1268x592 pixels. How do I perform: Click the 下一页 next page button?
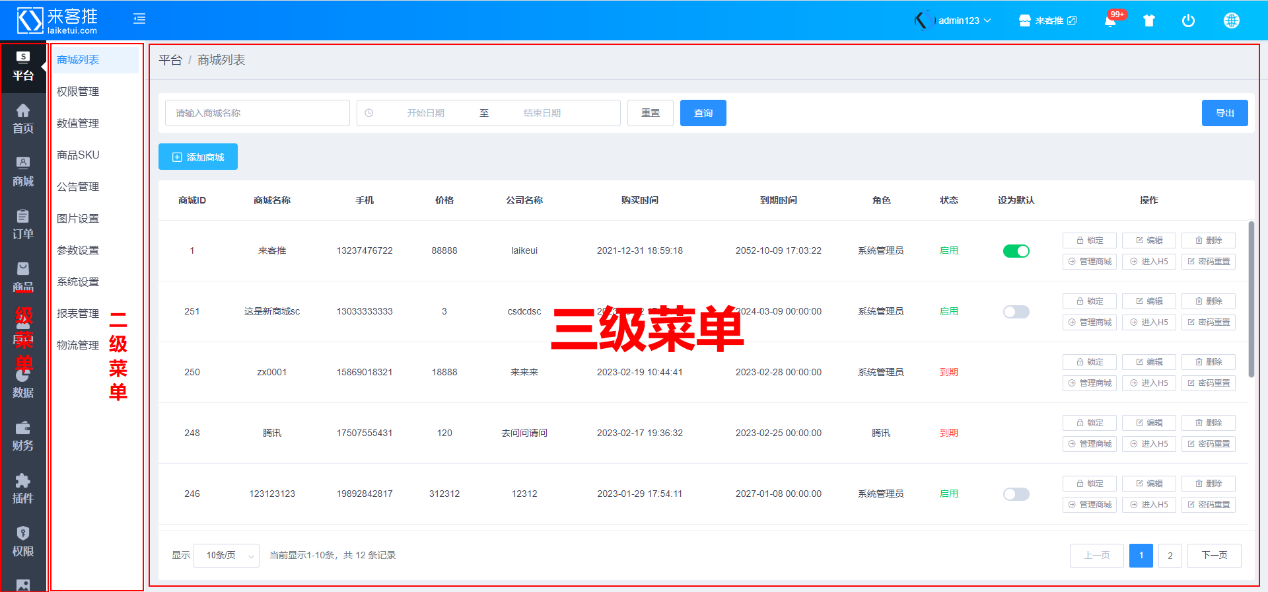coord(1214,556)
